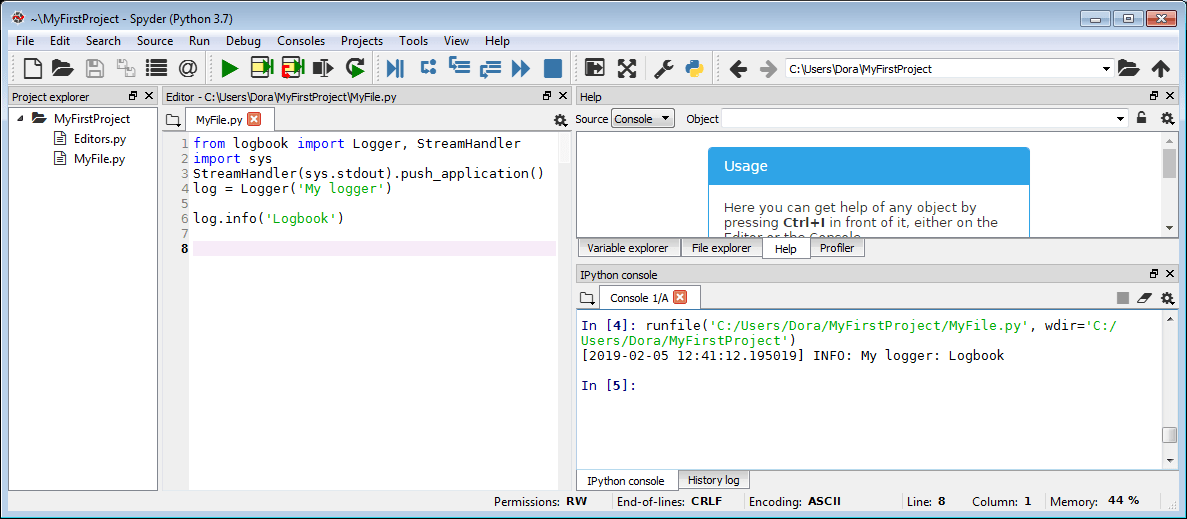Open the Source dropdown in Help pane
The height and width of the screenshot is (519, 1187).
pos(643,118)
